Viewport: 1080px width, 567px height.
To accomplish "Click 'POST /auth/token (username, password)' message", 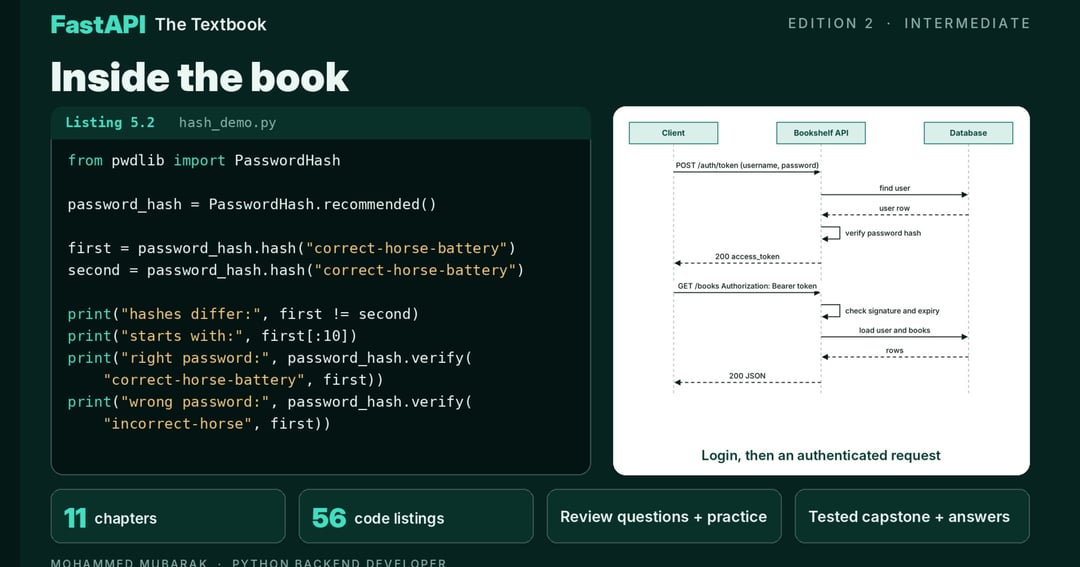I will [747, 165].
